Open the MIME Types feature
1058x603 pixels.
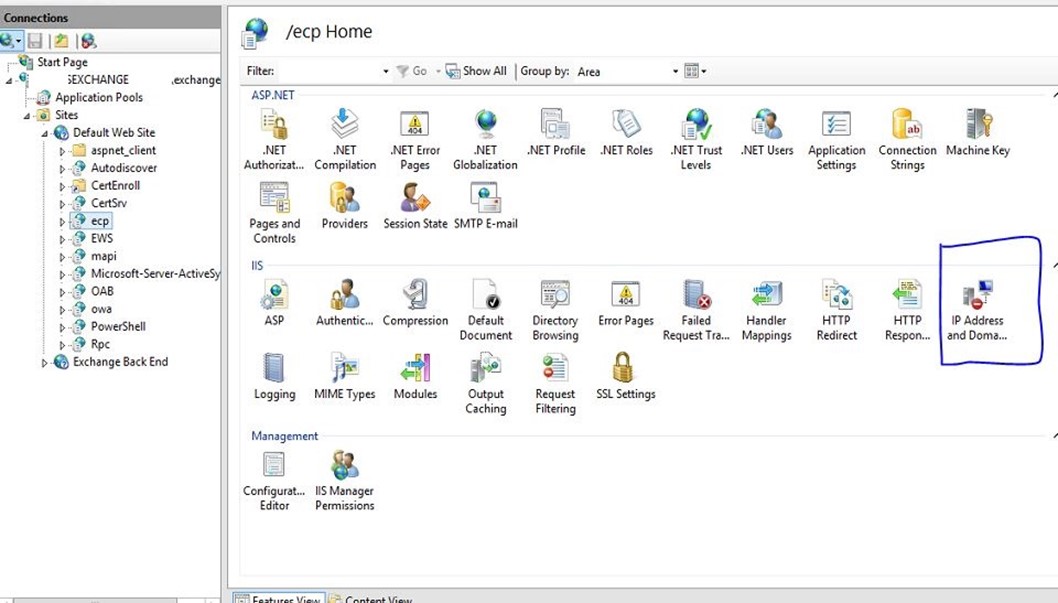345,376
